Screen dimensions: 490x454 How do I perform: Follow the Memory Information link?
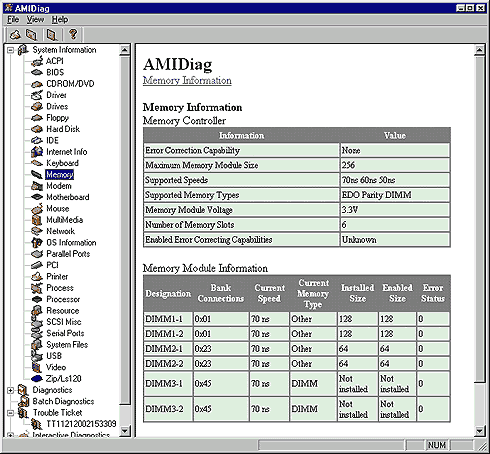(x=187, y=81)
